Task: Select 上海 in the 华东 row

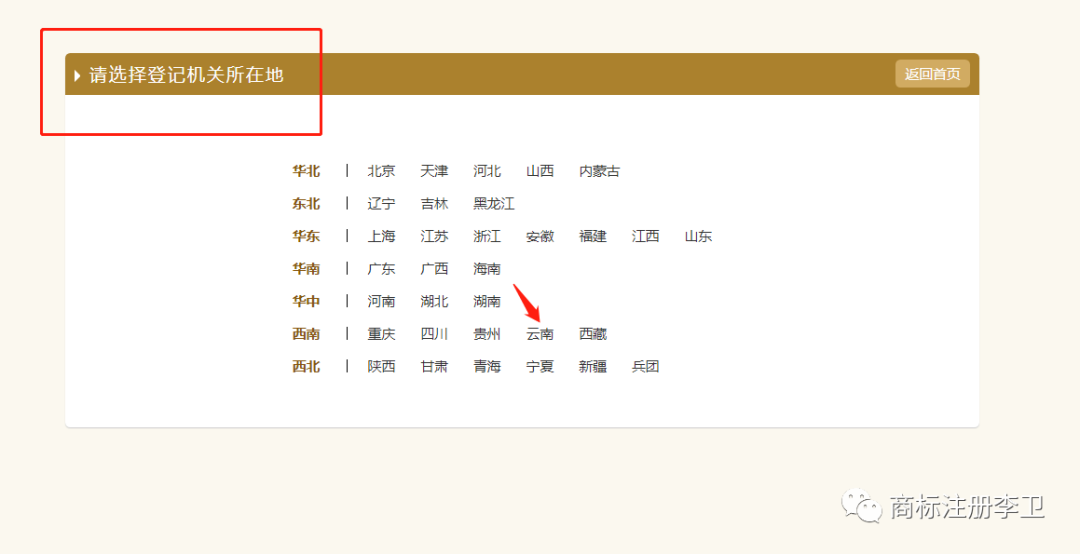Action: click(381, 236)
